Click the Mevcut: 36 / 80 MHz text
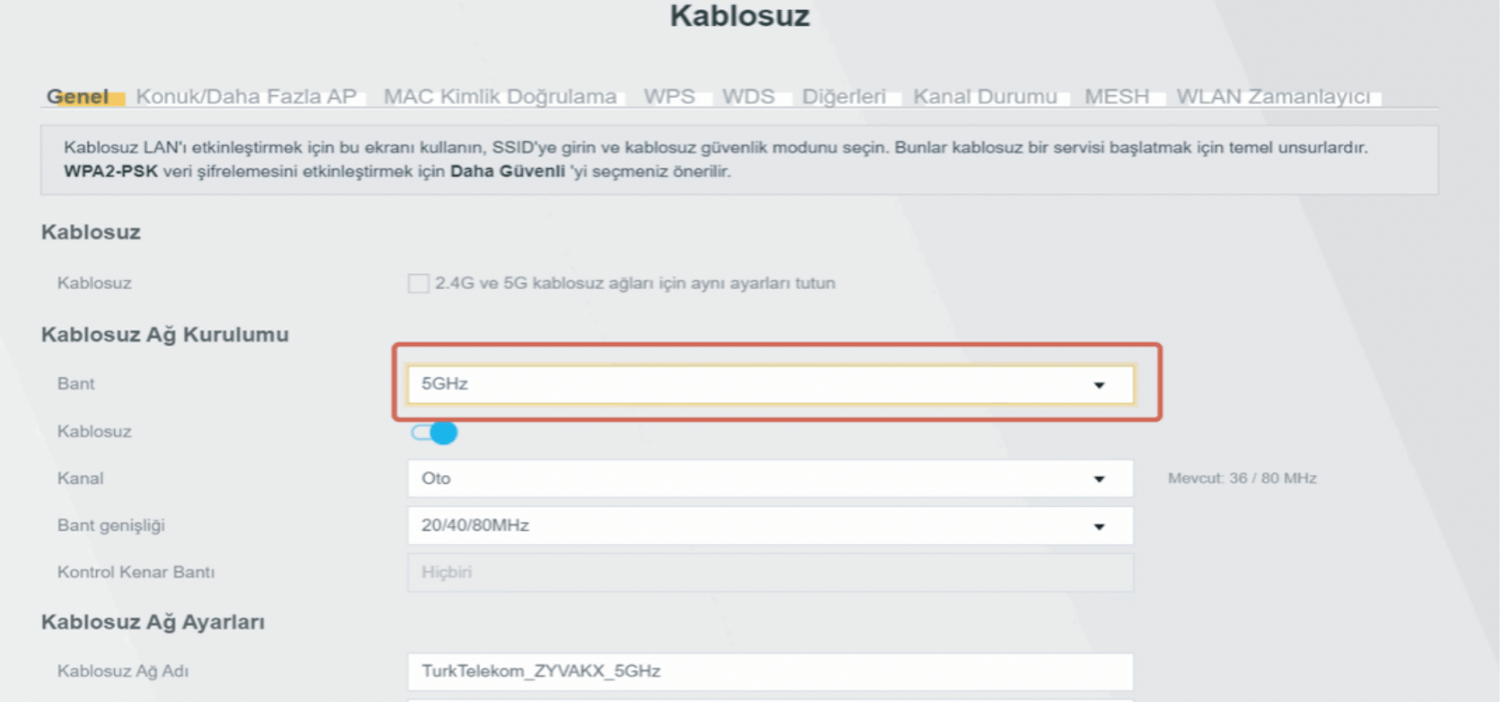Viewport: 1500px width, 702px height. (1242, 479)
